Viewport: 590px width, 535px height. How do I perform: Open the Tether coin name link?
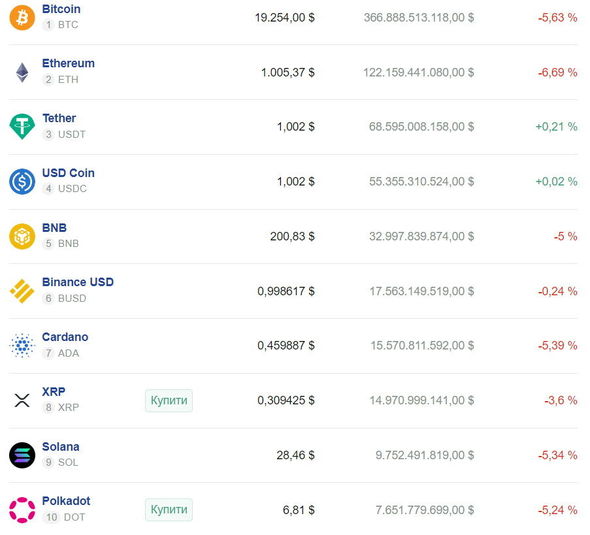pos(59,118)
